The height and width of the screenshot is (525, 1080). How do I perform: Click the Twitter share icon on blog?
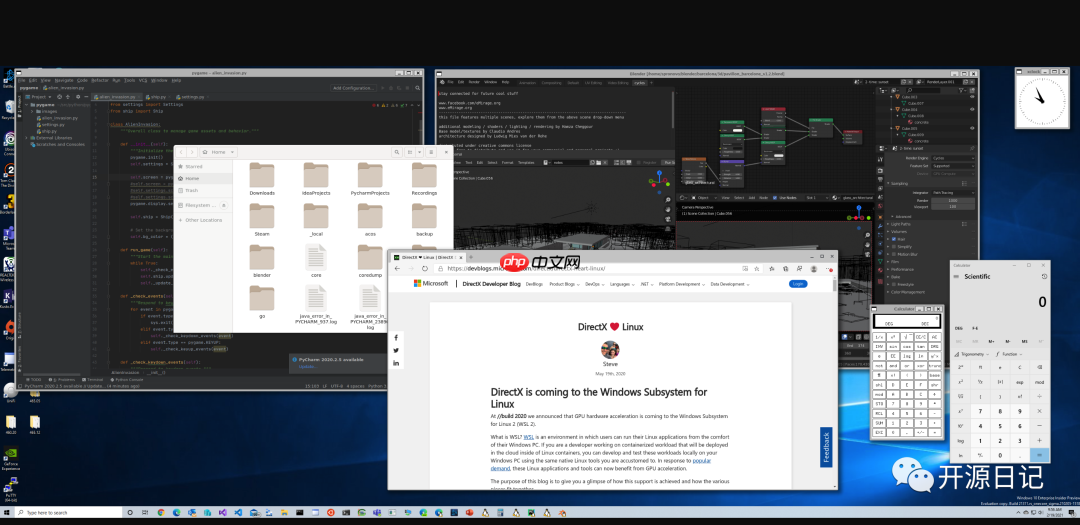tap(396, 350)
